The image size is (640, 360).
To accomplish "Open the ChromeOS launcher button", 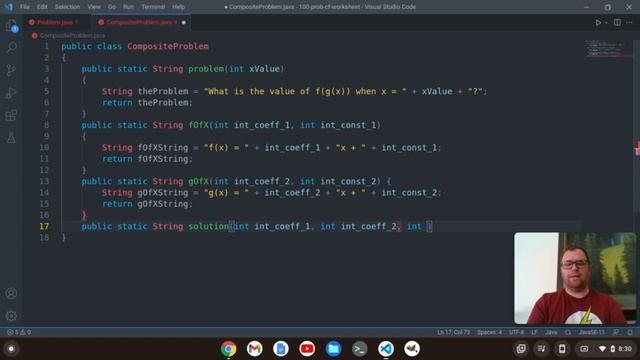I will (11, 349).
